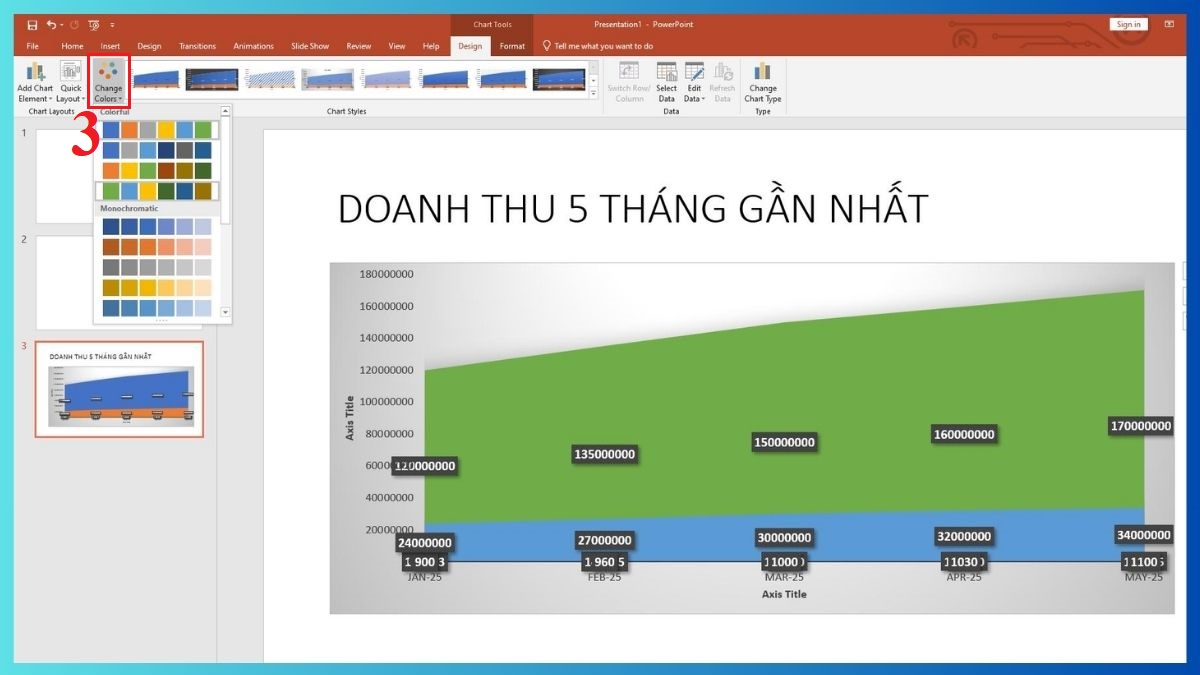Switch to the Format tab
The image size is (1200, 675).
pyautogui.click(x=512, y=45)
